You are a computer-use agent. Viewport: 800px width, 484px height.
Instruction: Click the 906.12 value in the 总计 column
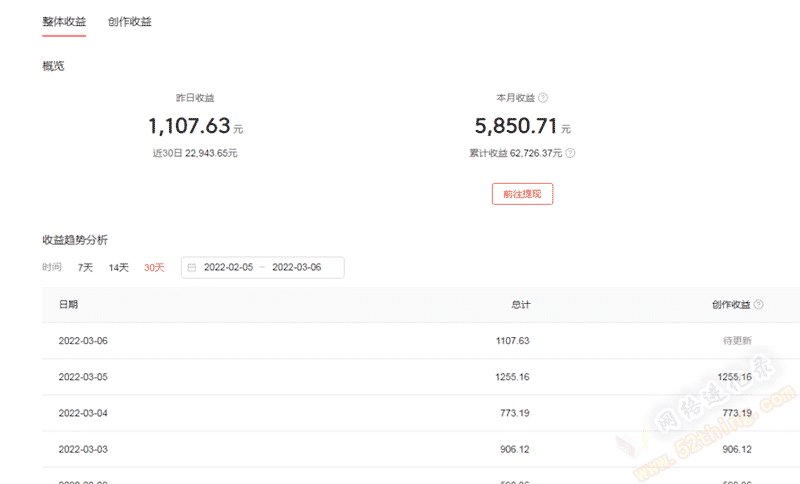(x=515, y=449)
